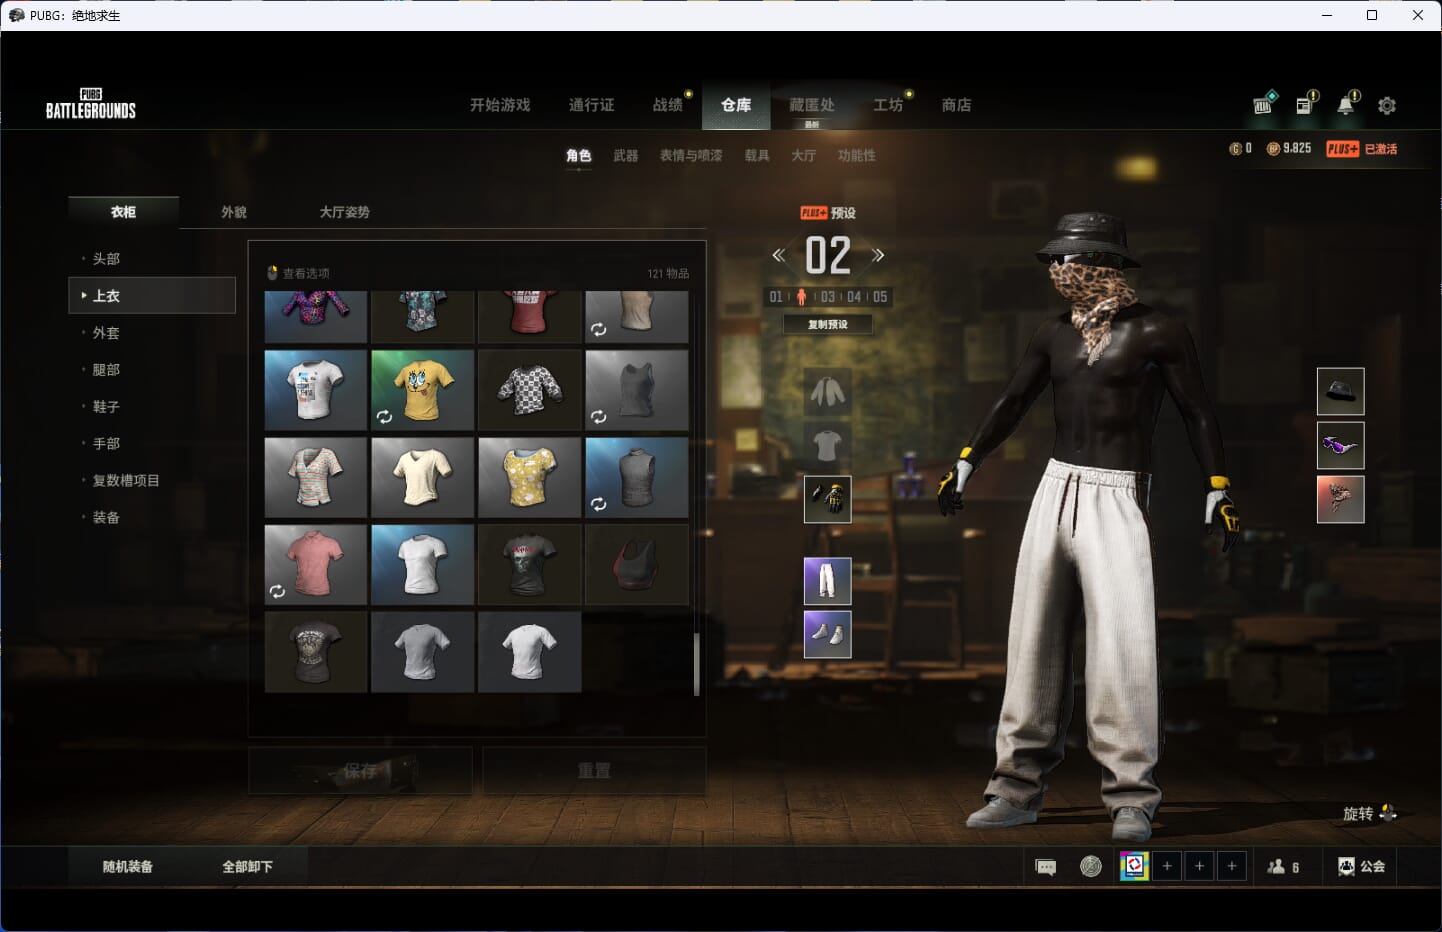Screen dimensions: 1442x932
Task: Switch to preset 01
Action: click(776, 297)
